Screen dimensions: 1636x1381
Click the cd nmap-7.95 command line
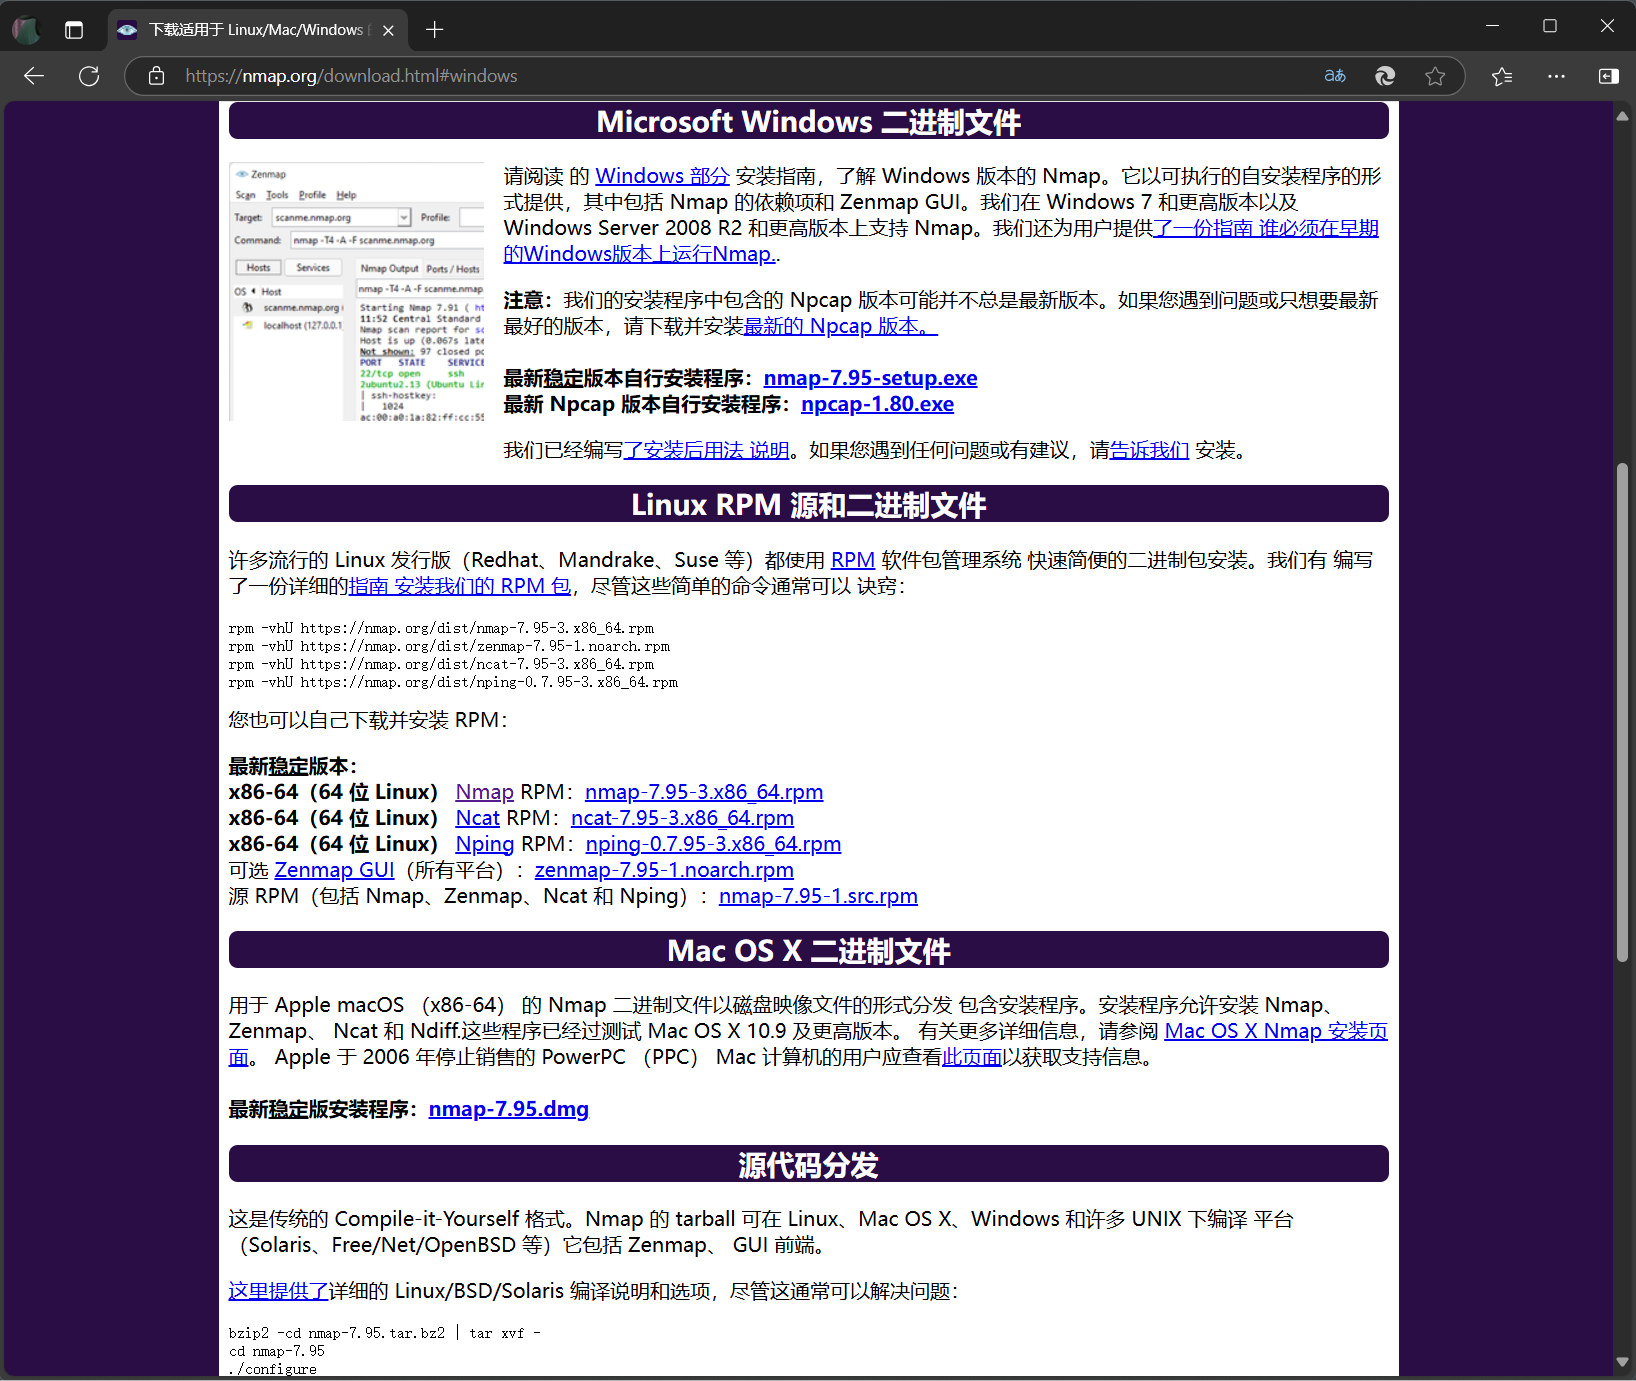[277, 1351]
